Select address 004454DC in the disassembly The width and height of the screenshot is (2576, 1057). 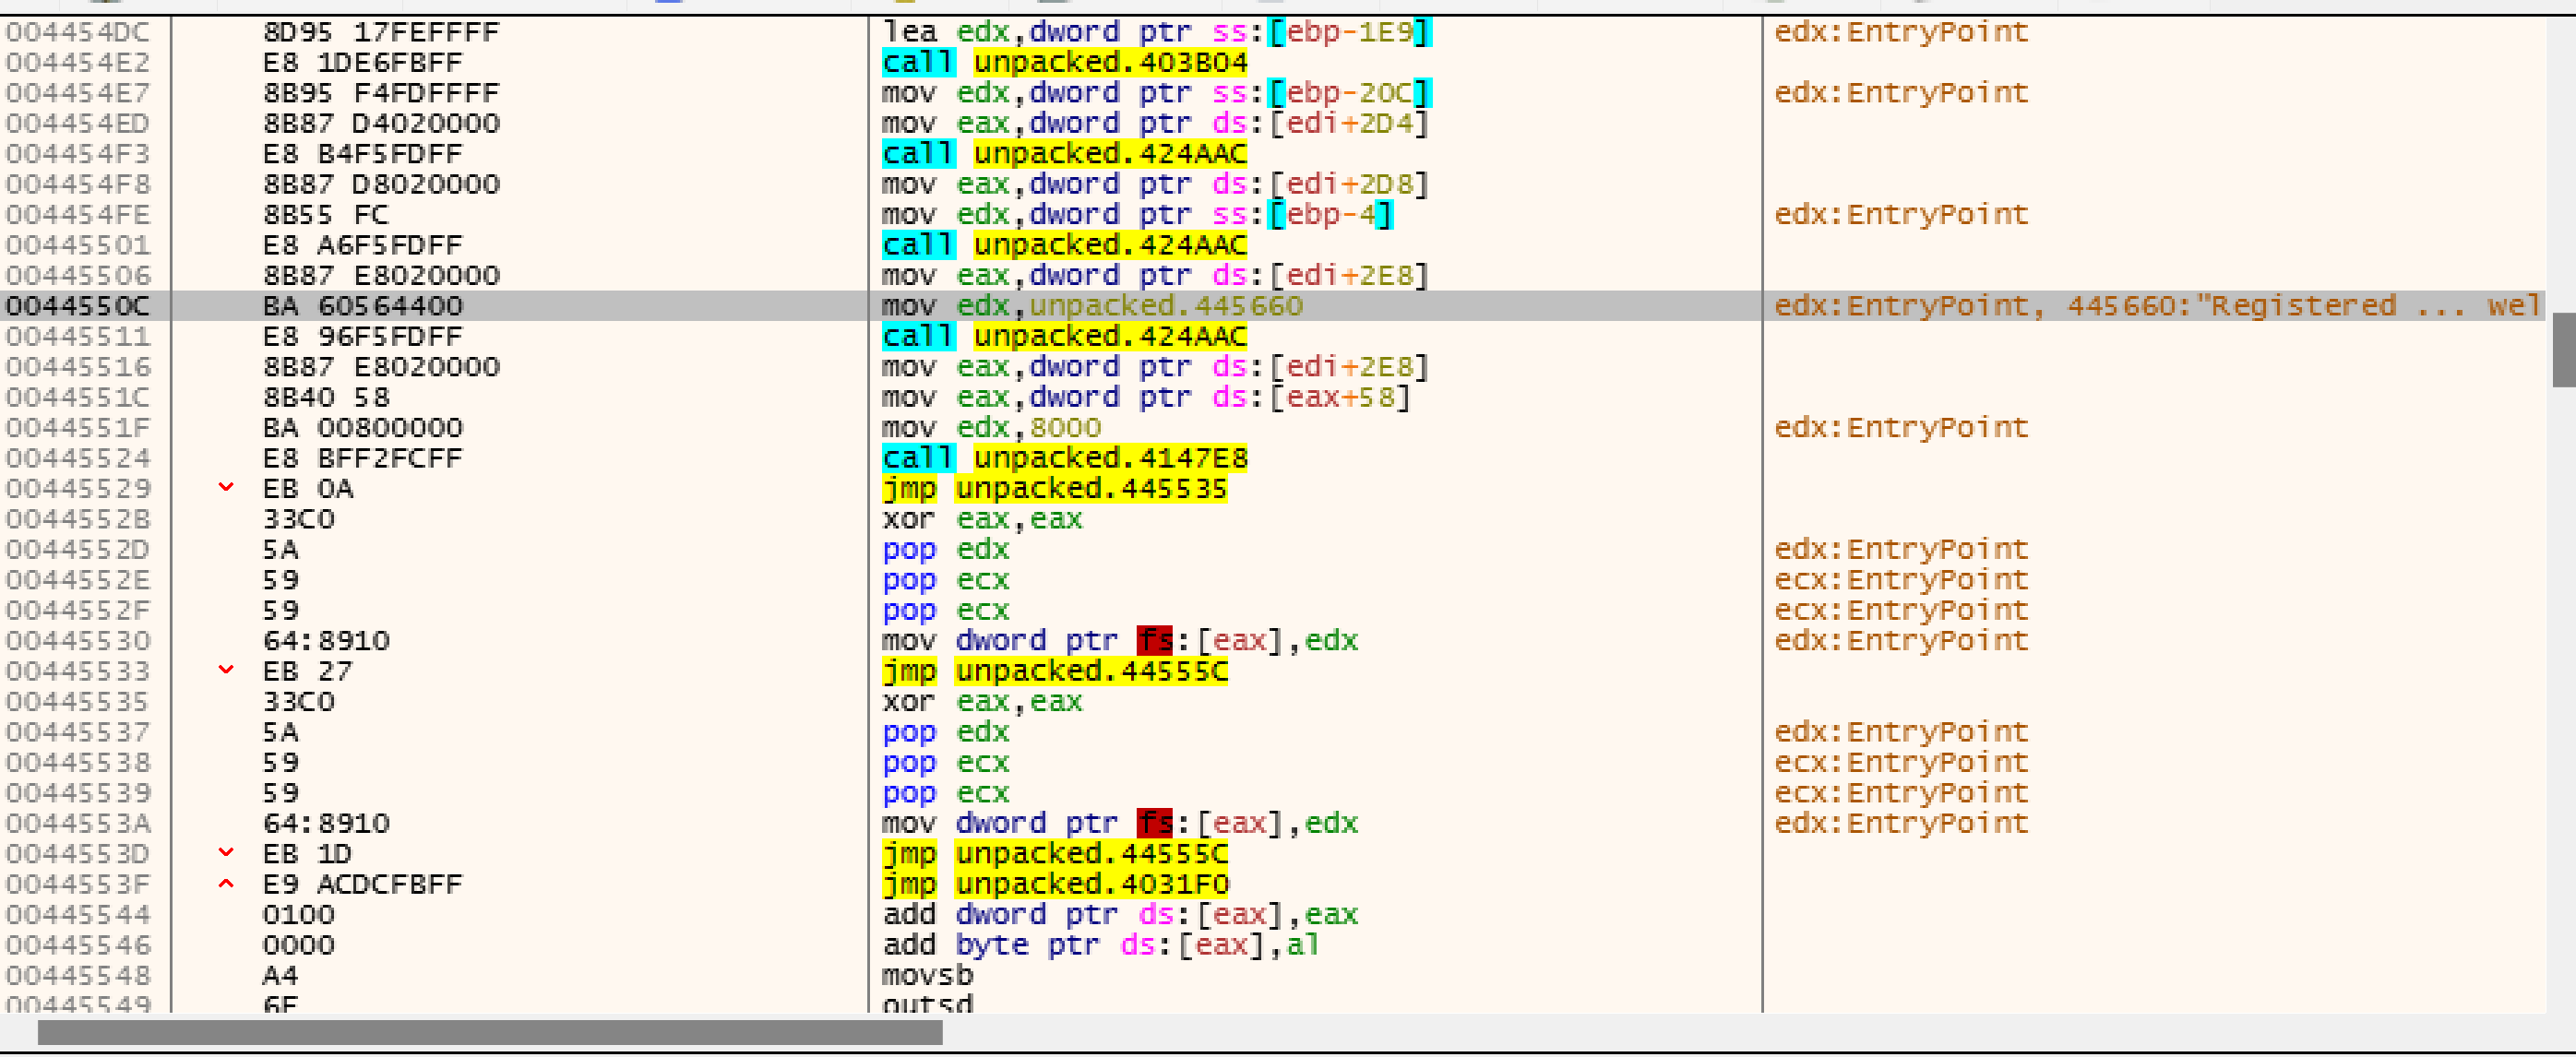[x=78, y=32]
